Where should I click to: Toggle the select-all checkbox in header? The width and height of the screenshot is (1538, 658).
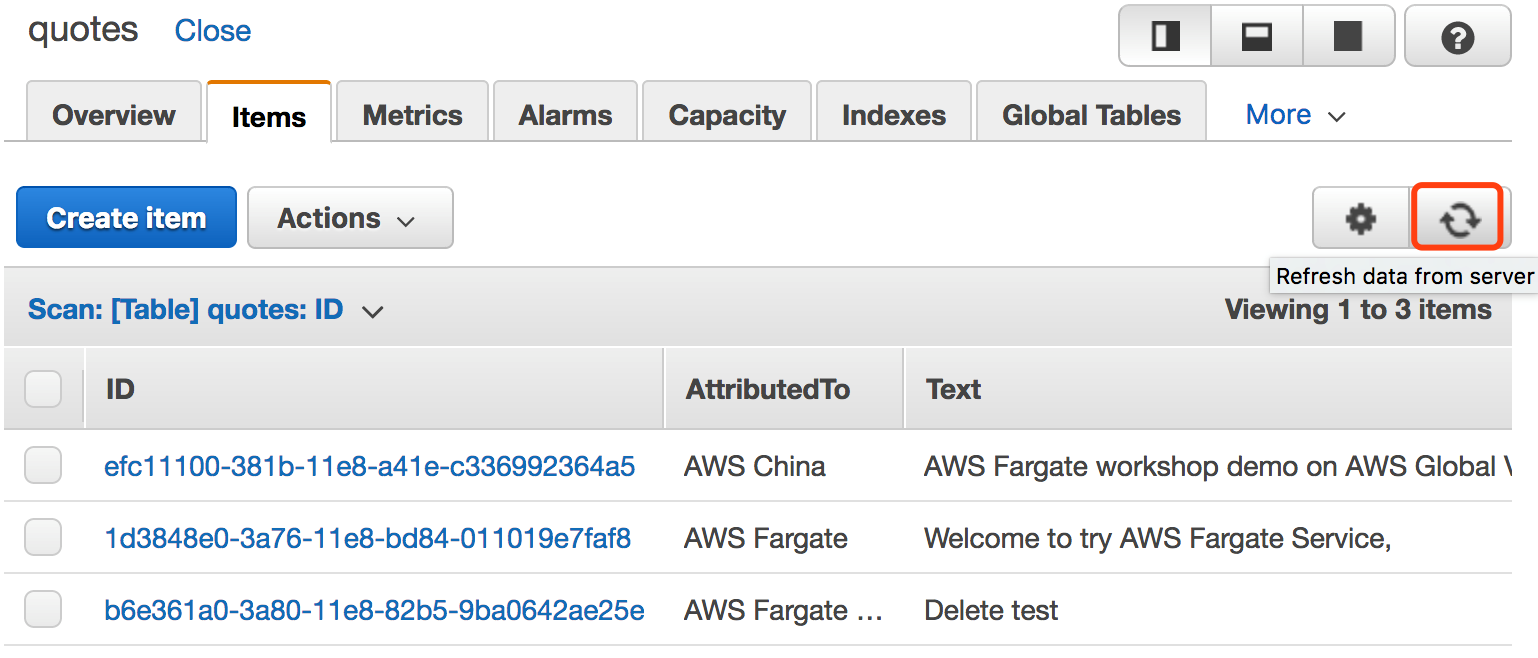43,389
